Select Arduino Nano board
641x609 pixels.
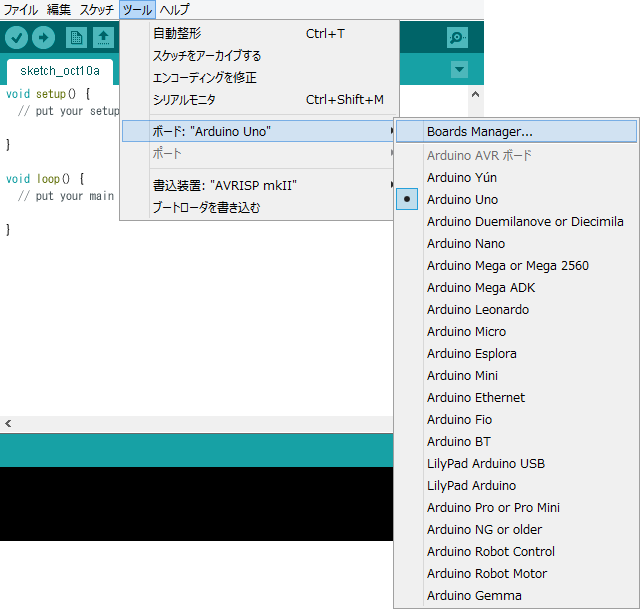pos(516,244)
